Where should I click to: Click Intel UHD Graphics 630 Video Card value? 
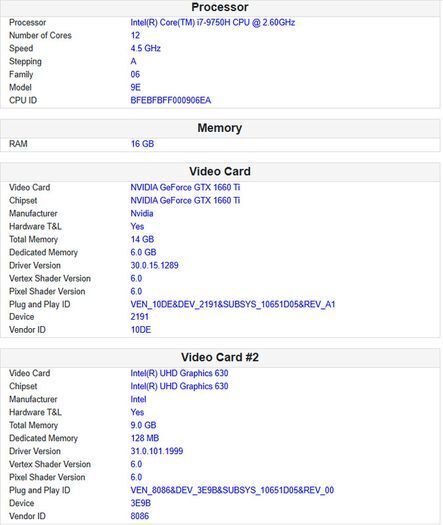(179, 373)
